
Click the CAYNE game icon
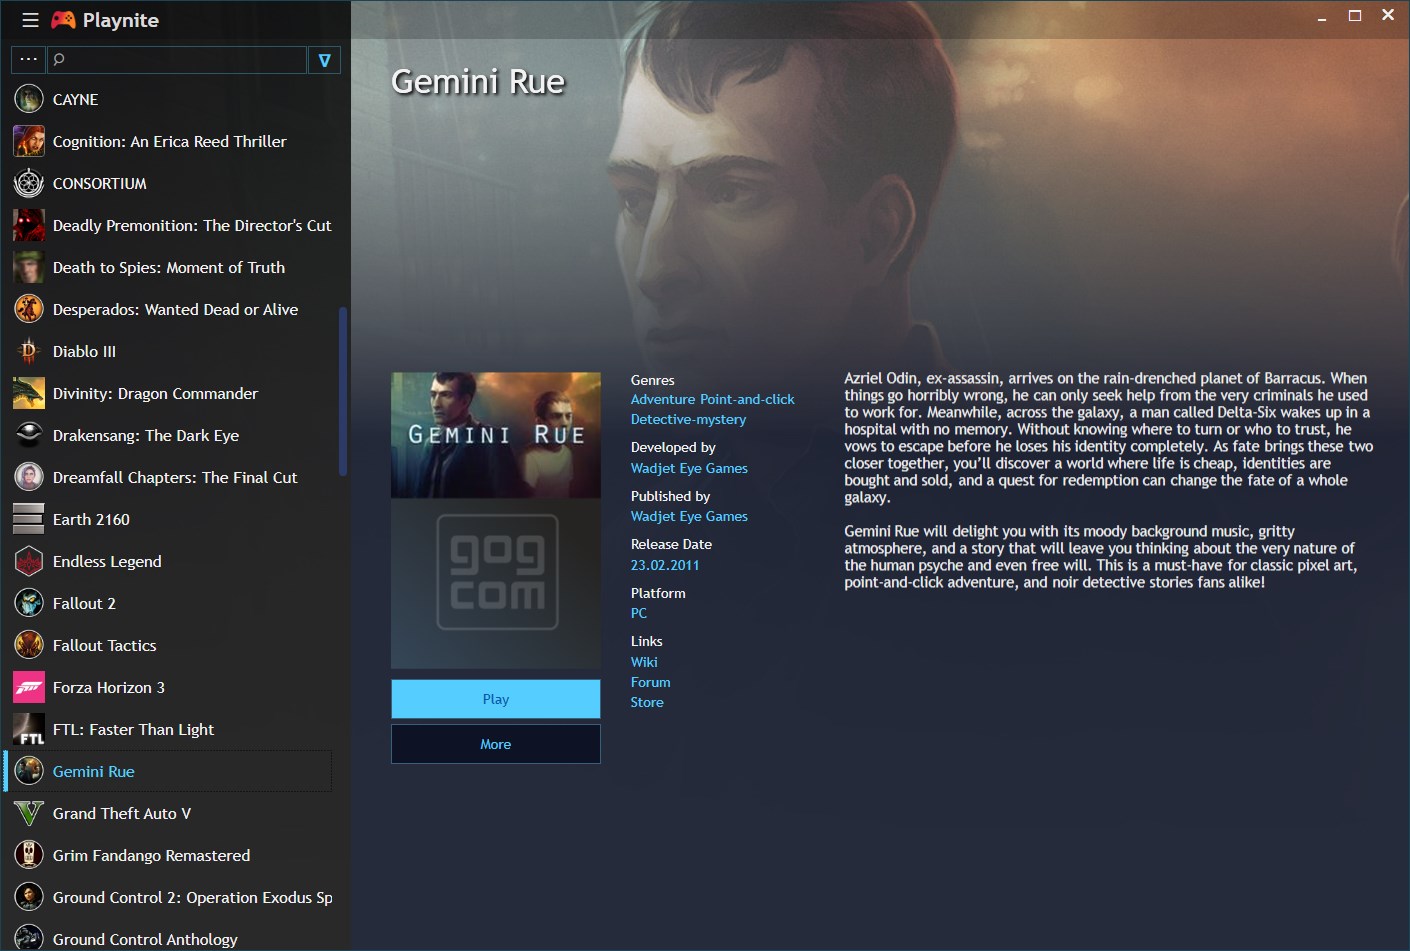tap(28, 99)
